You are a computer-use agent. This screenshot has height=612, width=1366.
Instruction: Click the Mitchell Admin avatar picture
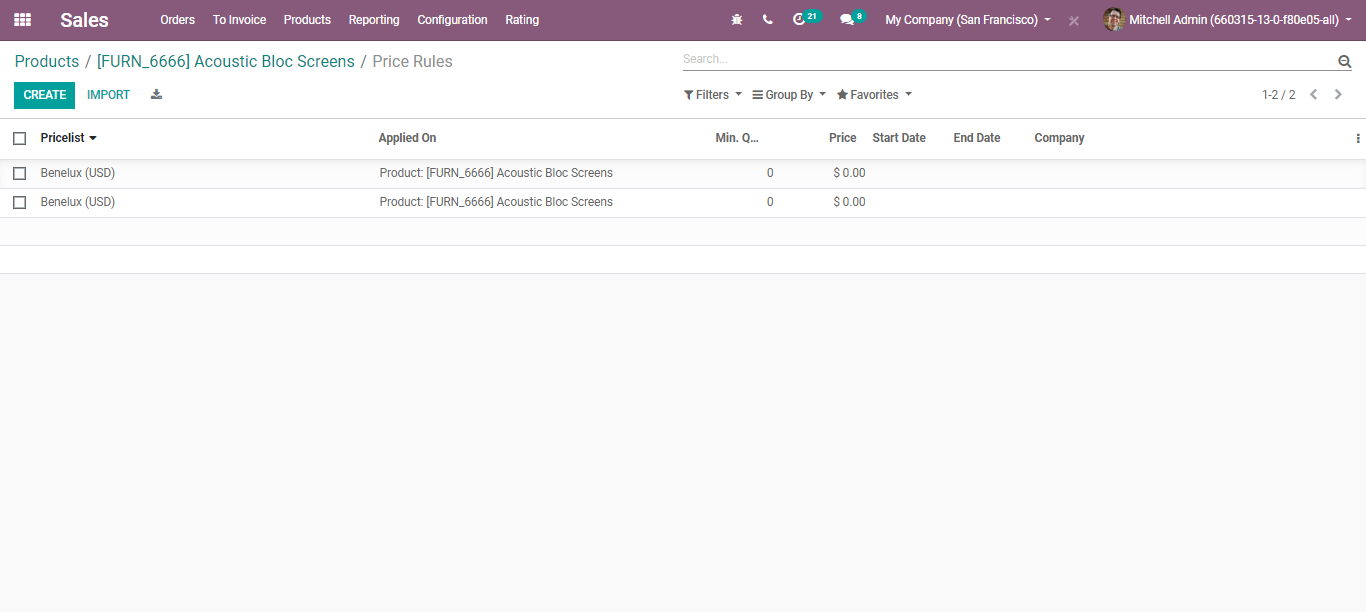click(x=1113, y=20)
